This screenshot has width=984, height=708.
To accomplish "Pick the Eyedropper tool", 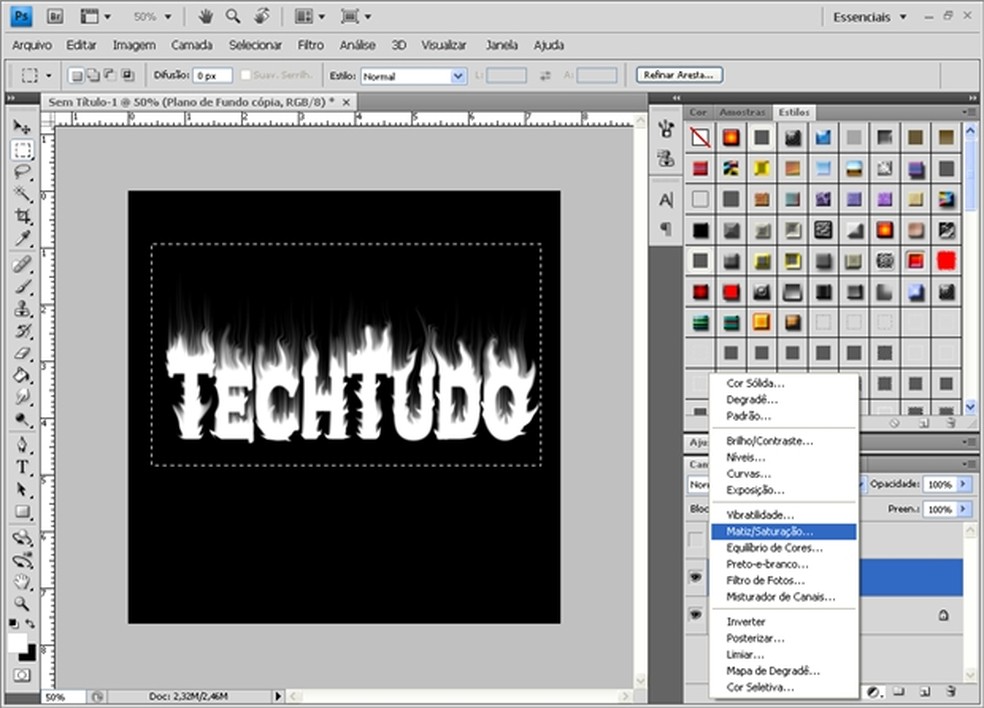I will pyautogui.click(x=22, y=238).
